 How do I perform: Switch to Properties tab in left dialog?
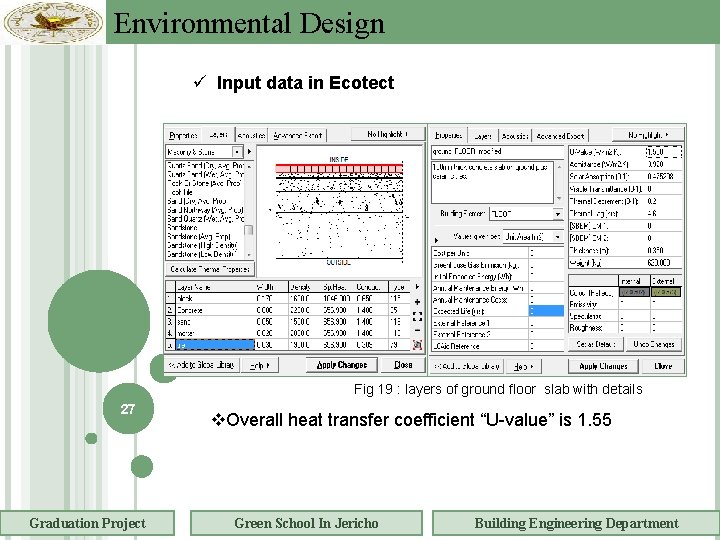coord(183,135)
